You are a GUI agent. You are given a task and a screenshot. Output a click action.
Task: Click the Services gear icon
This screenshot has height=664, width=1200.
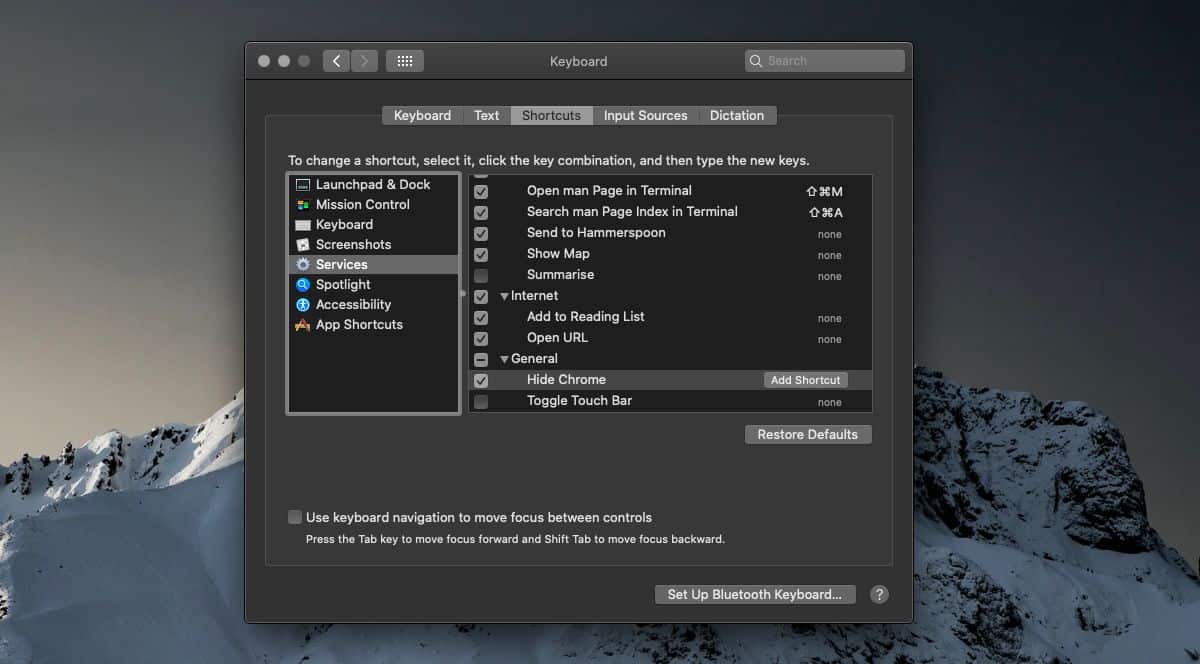pyautogui.click(x=303, y=265)
